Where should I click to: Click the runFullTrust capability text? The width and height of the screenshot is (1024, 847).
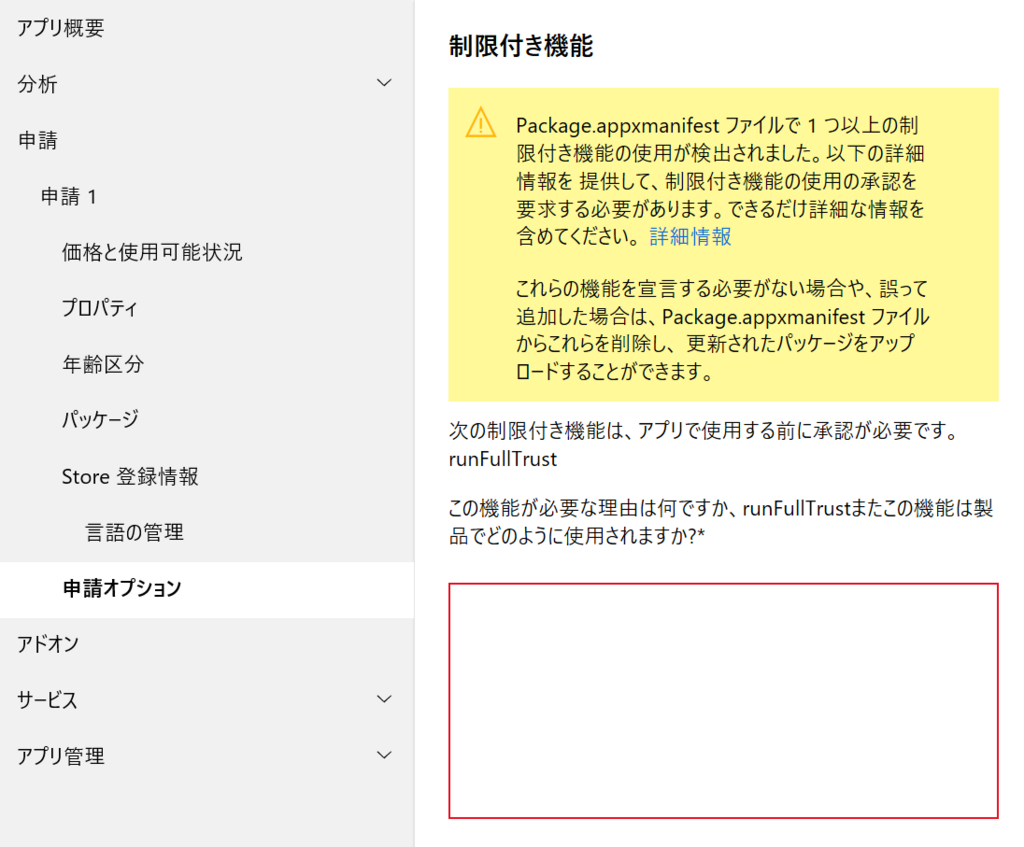pos(503,459)
